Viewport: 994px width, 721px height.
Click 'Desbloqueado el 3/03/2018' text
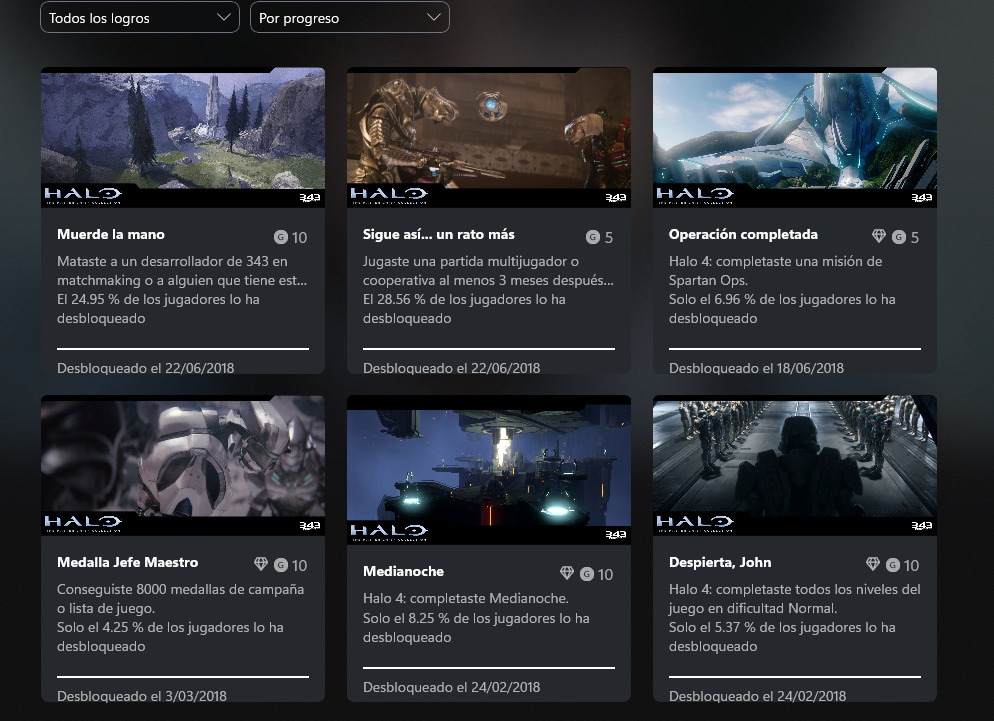(x=142, y=696)
